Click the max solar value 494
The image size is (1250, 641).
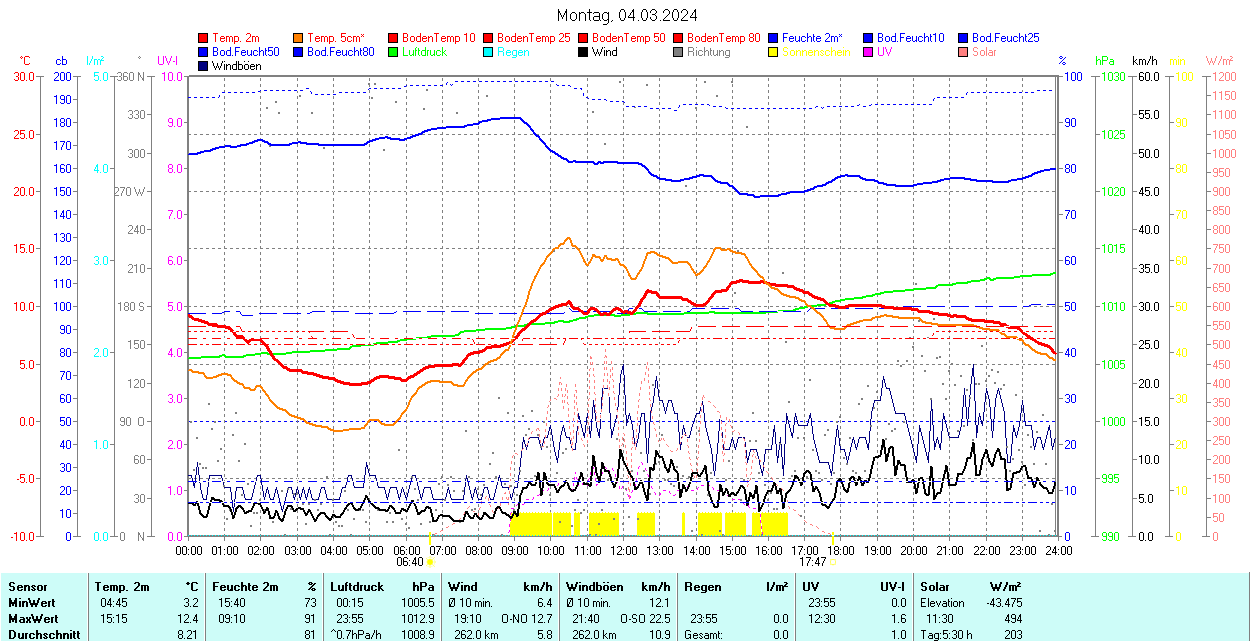(1012, 619)
